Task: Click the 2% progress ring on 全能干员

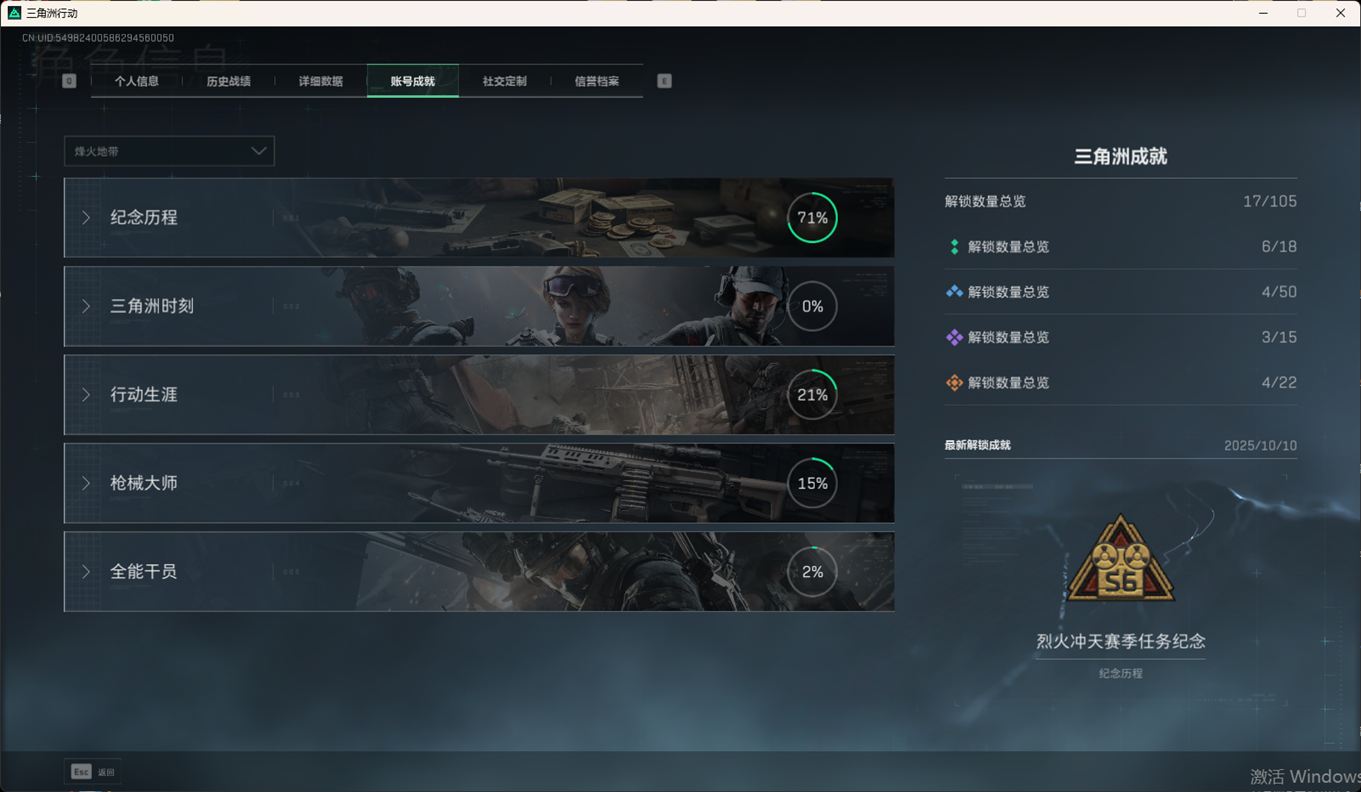Action: coord(812,572)
